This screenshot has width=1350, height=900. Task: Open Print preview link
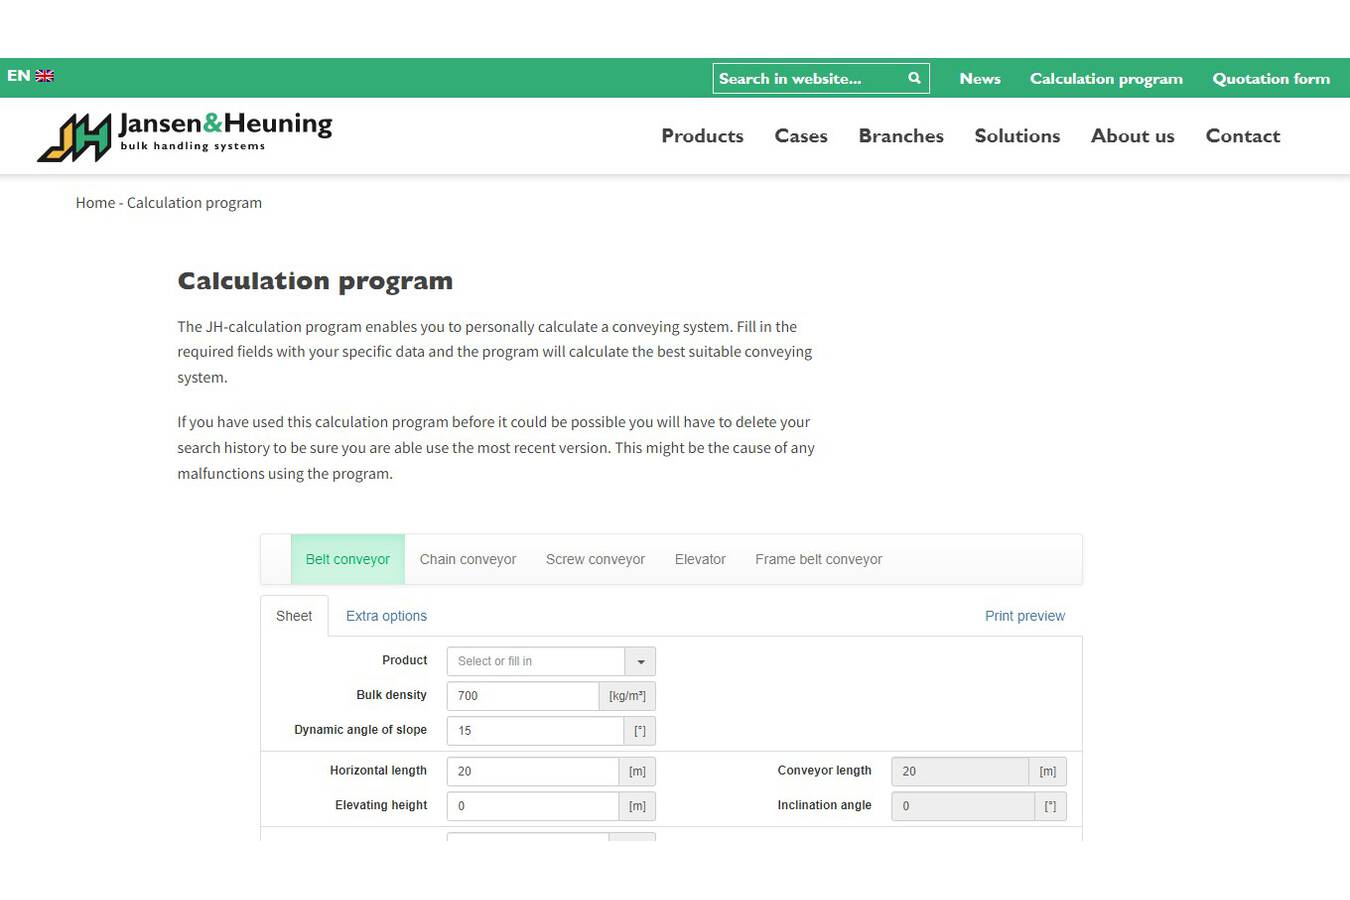click(1024, 616)
